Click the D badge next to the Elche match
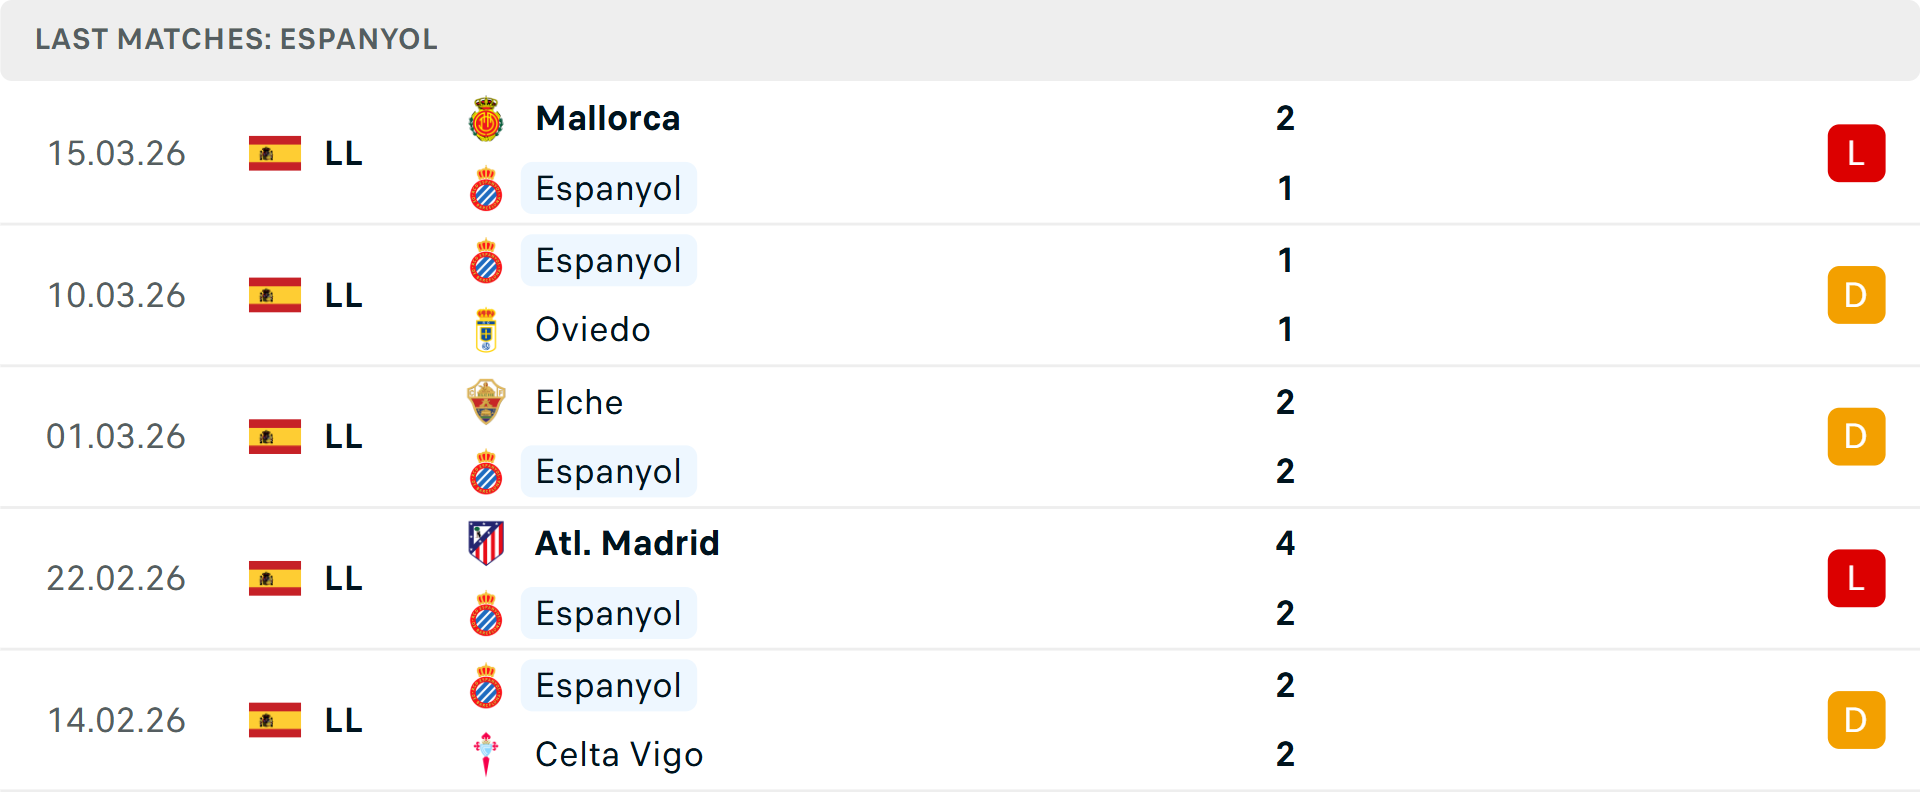Viewport: 1920px width, 792px height. (1857, 436)
